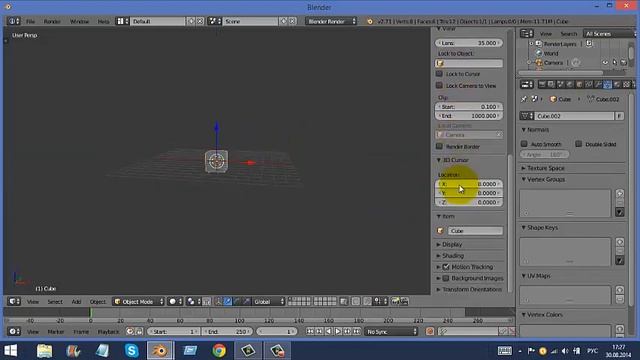Select the scale manipulator icon

pos(246,302)
